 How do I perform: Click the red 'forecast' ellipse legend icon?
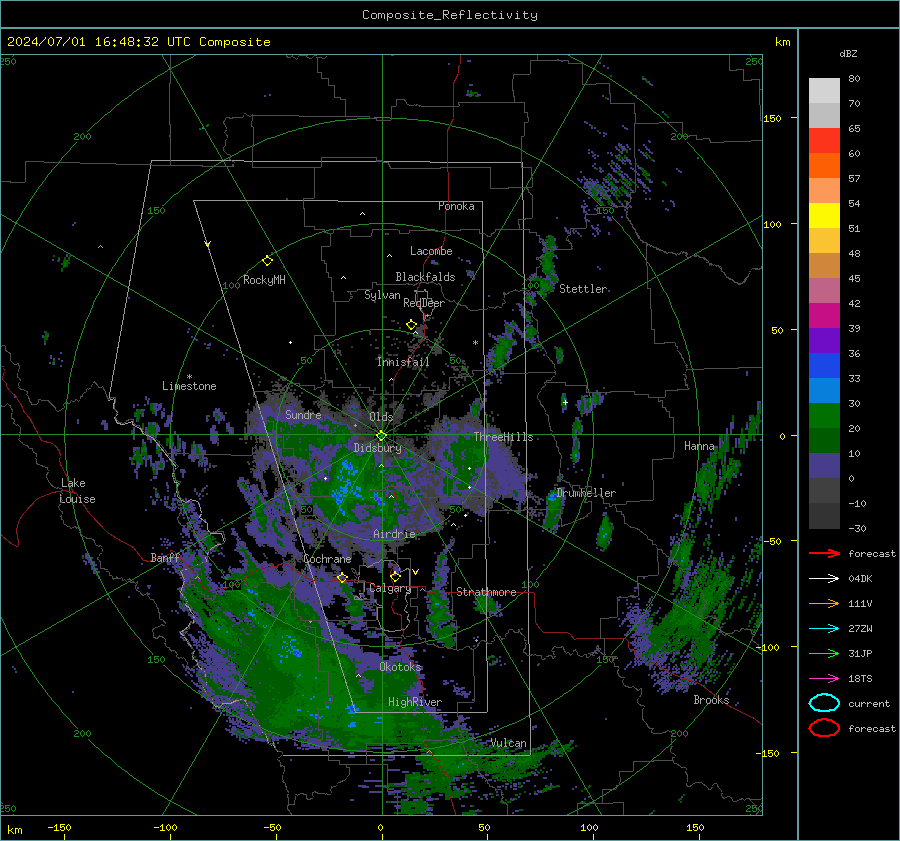point(824,728)
